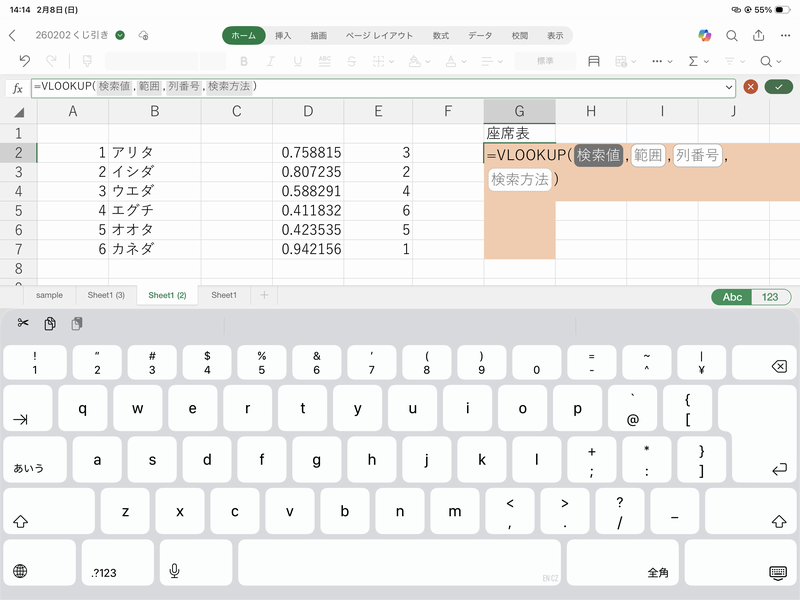Toggle 全角 full-width key on keyboard
This screenshot has height=600, width=800.
[658, 572]
